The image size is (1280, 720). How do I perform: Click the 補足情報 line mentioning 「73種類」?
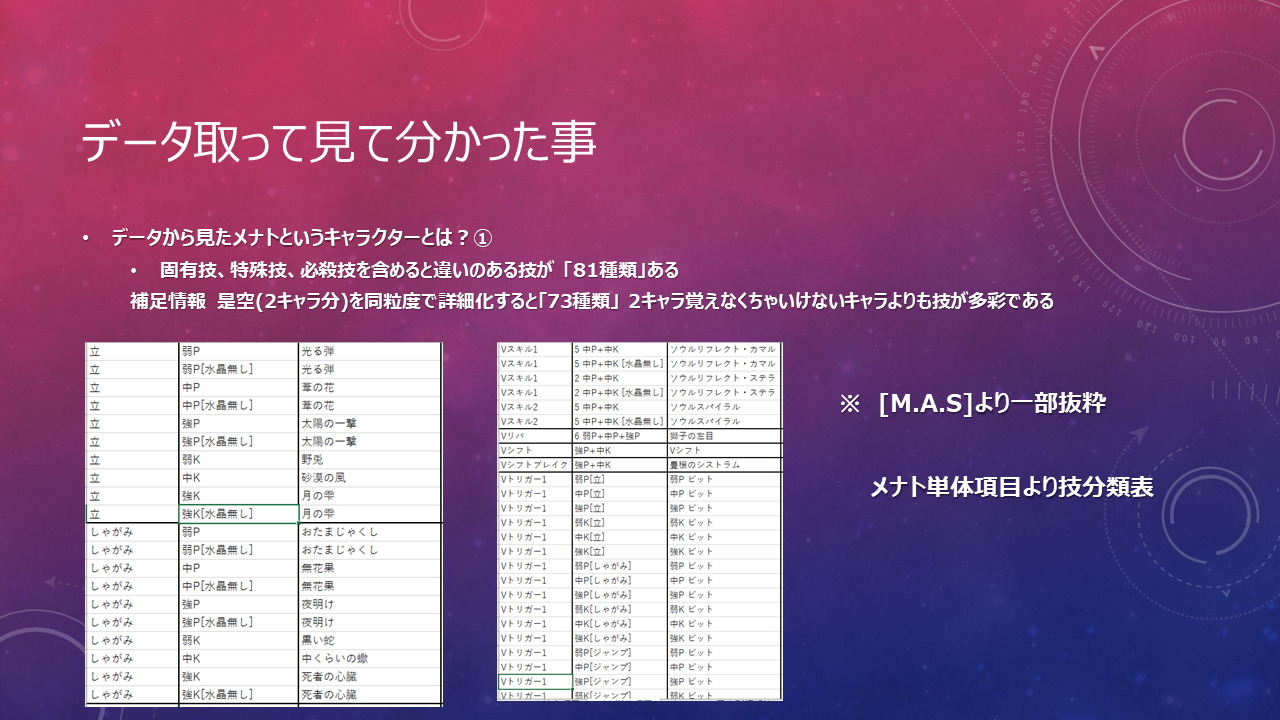592,301
